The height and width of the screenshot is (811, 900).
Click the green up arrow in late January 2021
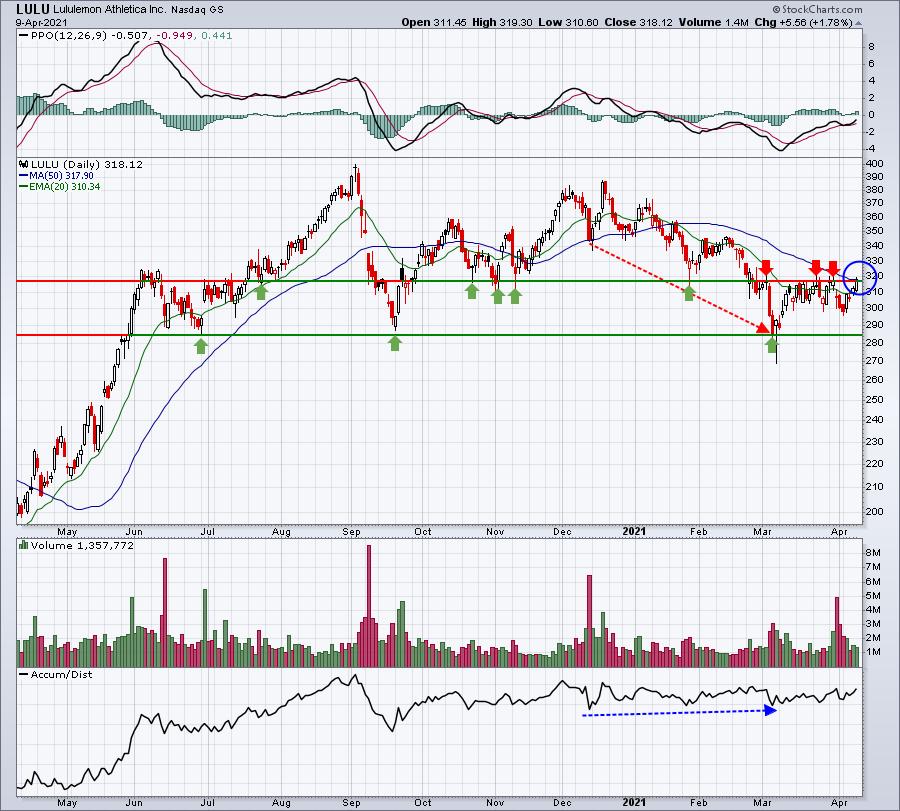click(x=689, y=292)
